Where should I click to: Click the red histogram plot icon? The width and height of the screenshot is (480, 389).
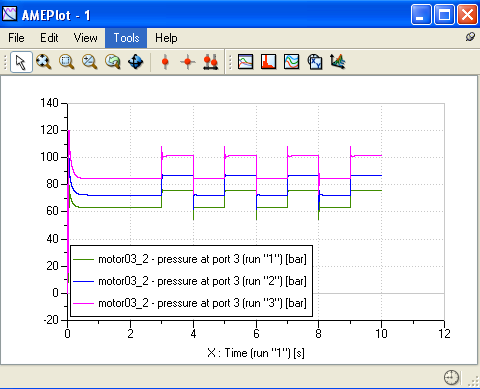click(269, 62)
